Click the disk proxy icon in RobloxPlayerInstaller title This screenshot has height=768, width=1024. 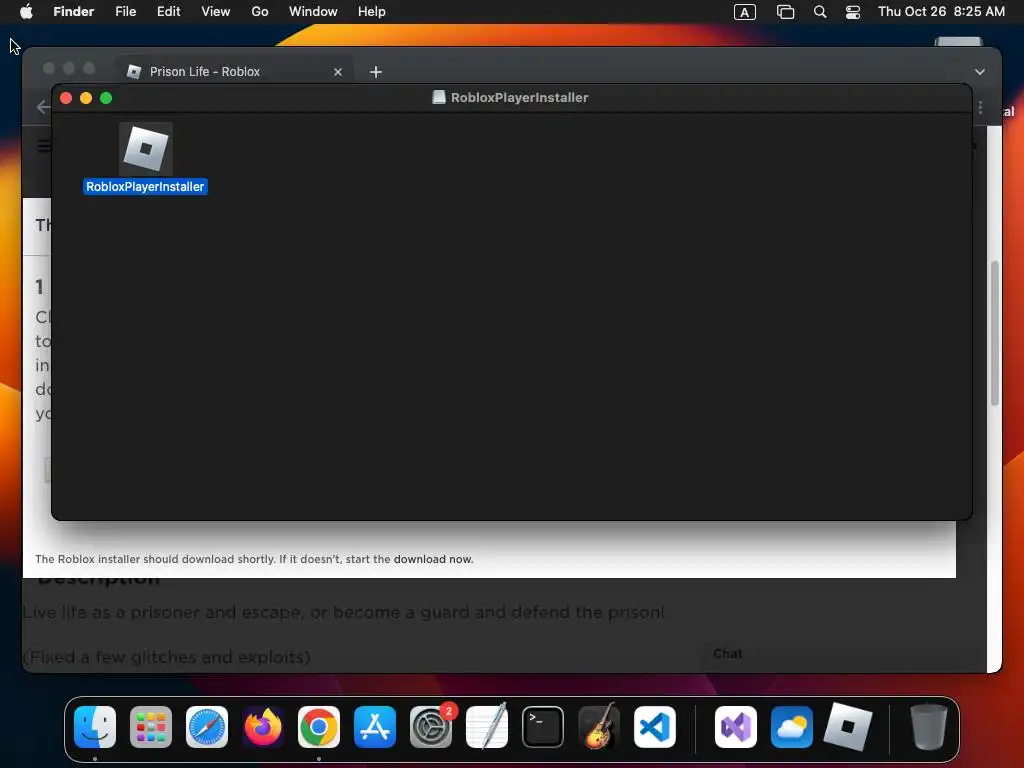pyautogui.click(x=439, y=97)
